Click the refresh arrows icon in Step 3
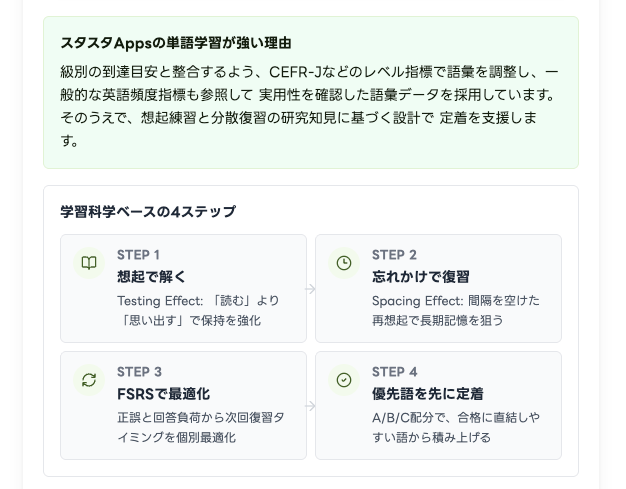The width and height of the screenshot is (626, 489). pos(89,380)
